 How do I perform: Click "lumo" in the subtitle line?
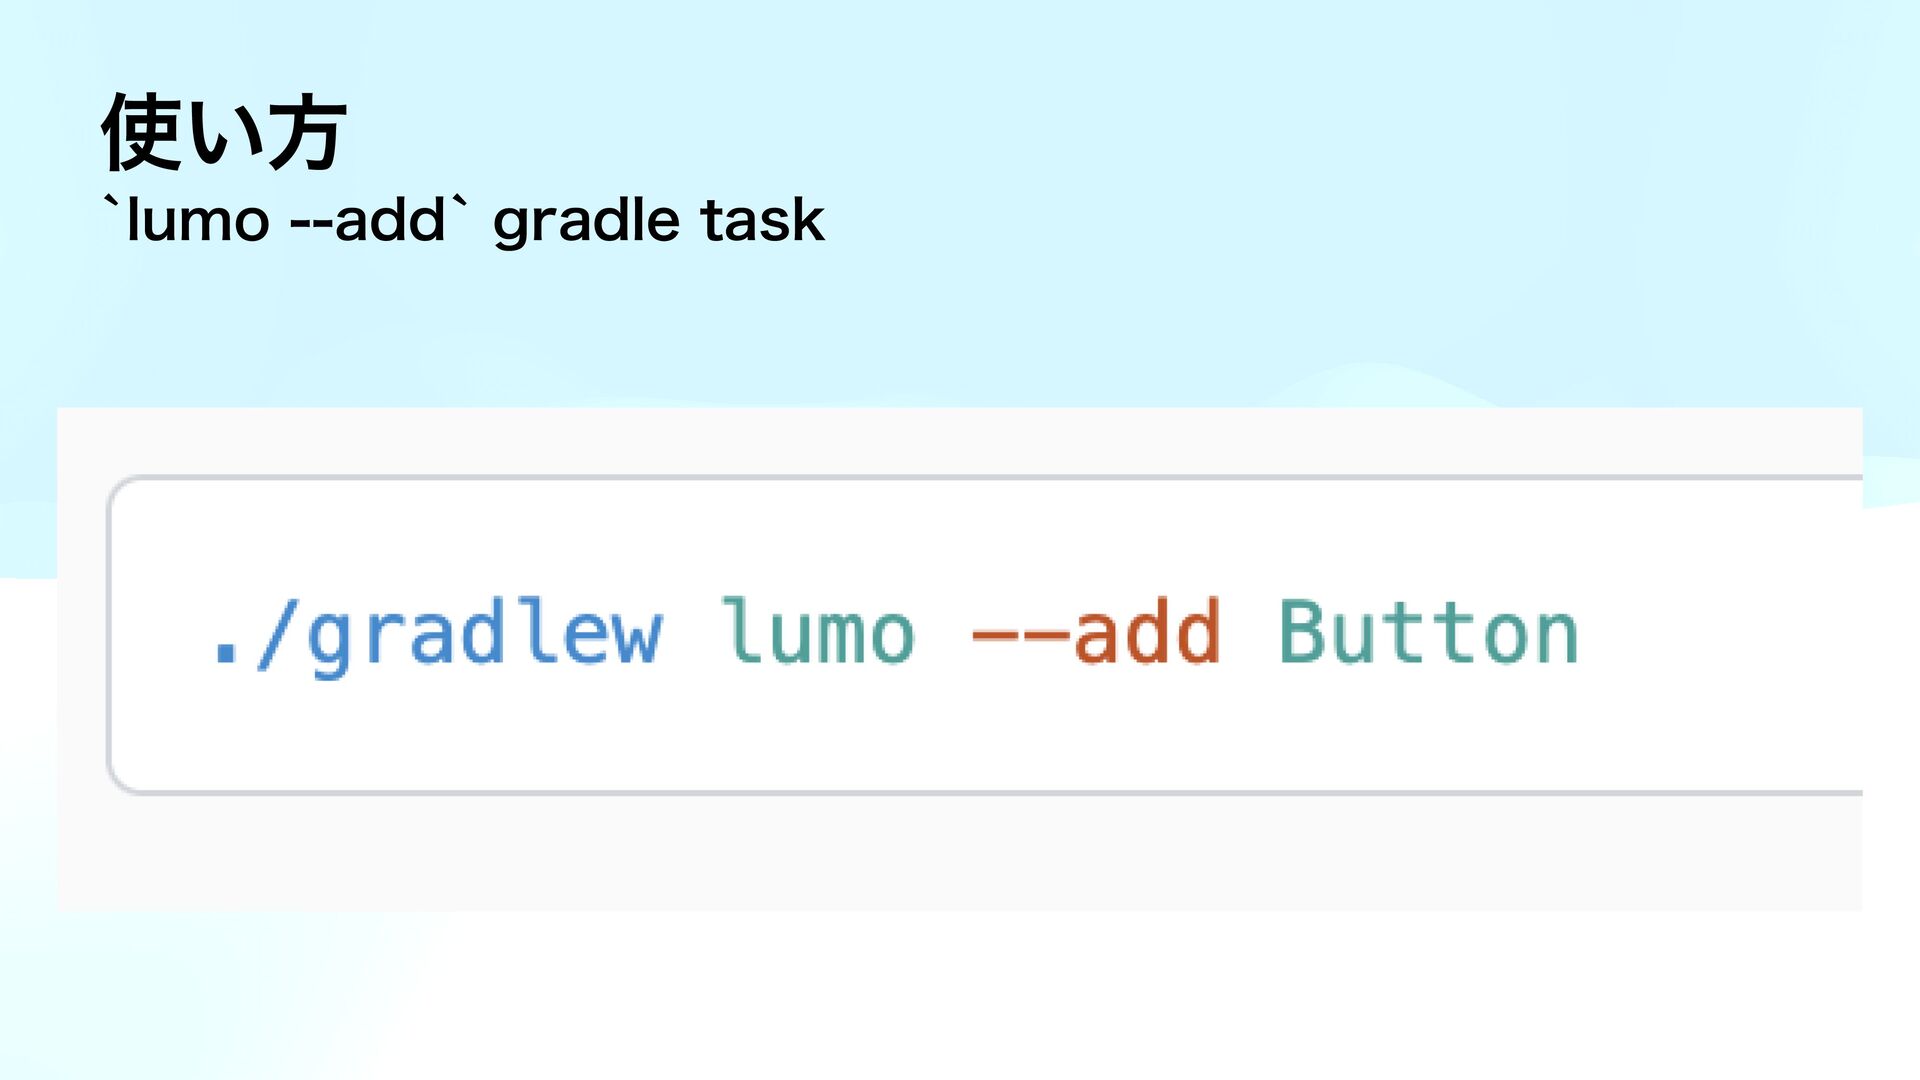point(198,221)
